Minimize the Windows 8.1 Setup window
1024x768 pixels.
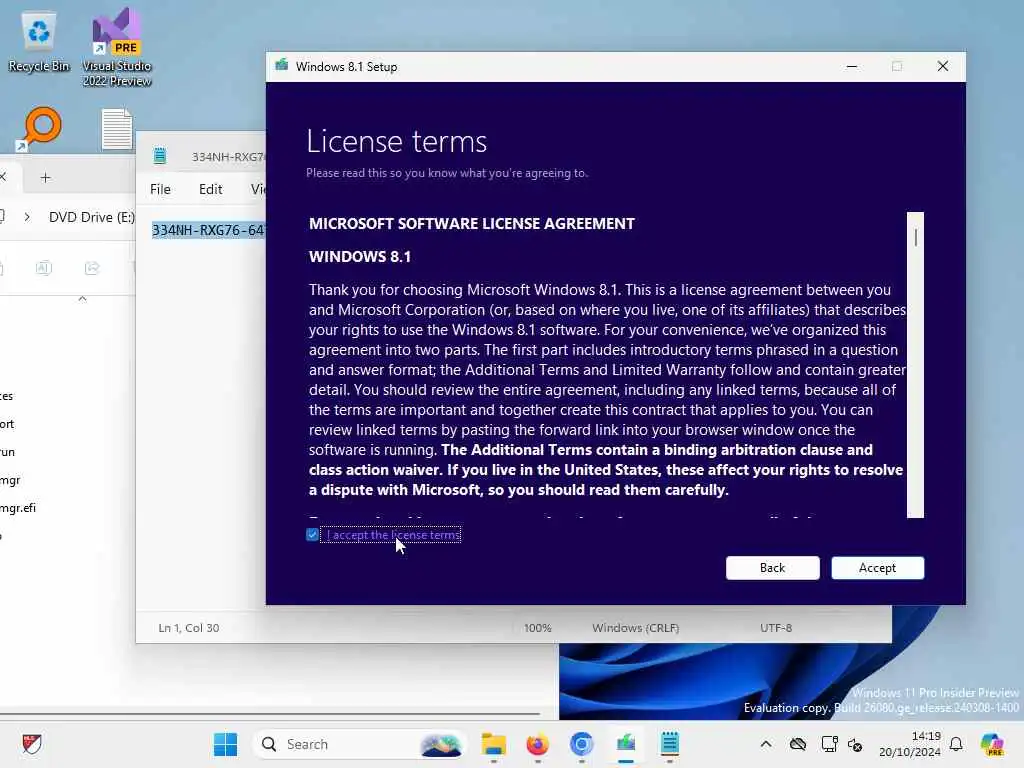tap(852, 66)
